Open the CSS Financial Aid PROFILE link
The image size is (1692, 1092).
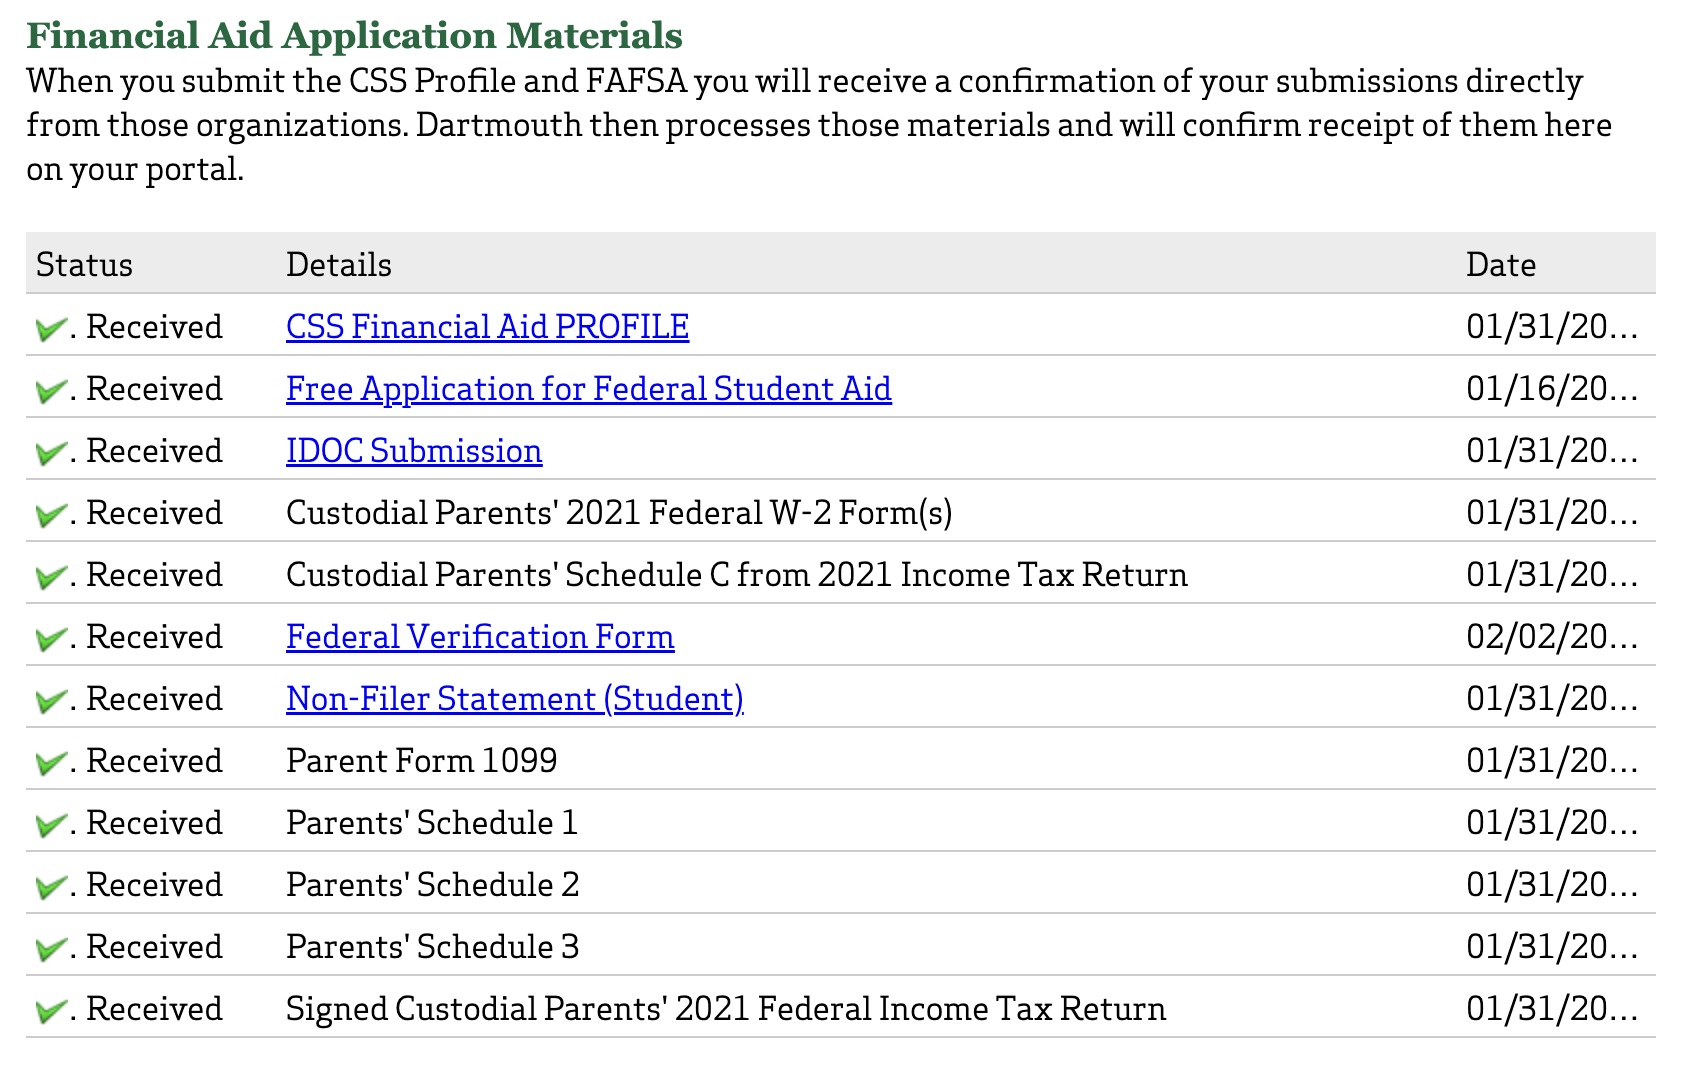coord(487,327)
